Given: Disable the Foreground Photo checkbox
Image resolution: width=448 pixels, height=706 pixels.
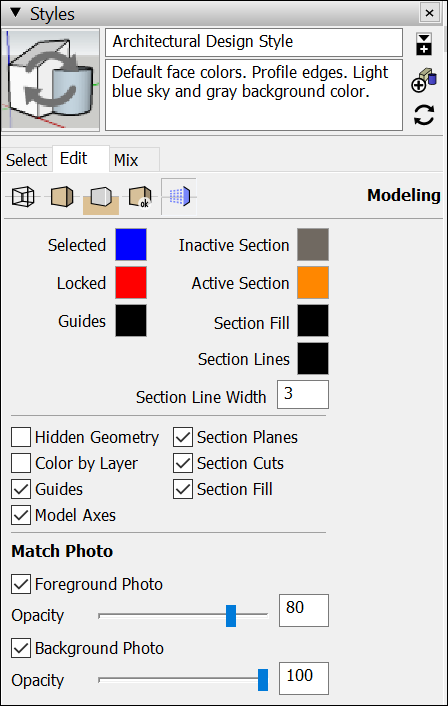Looking at the screenshot, I should point(21,584).
